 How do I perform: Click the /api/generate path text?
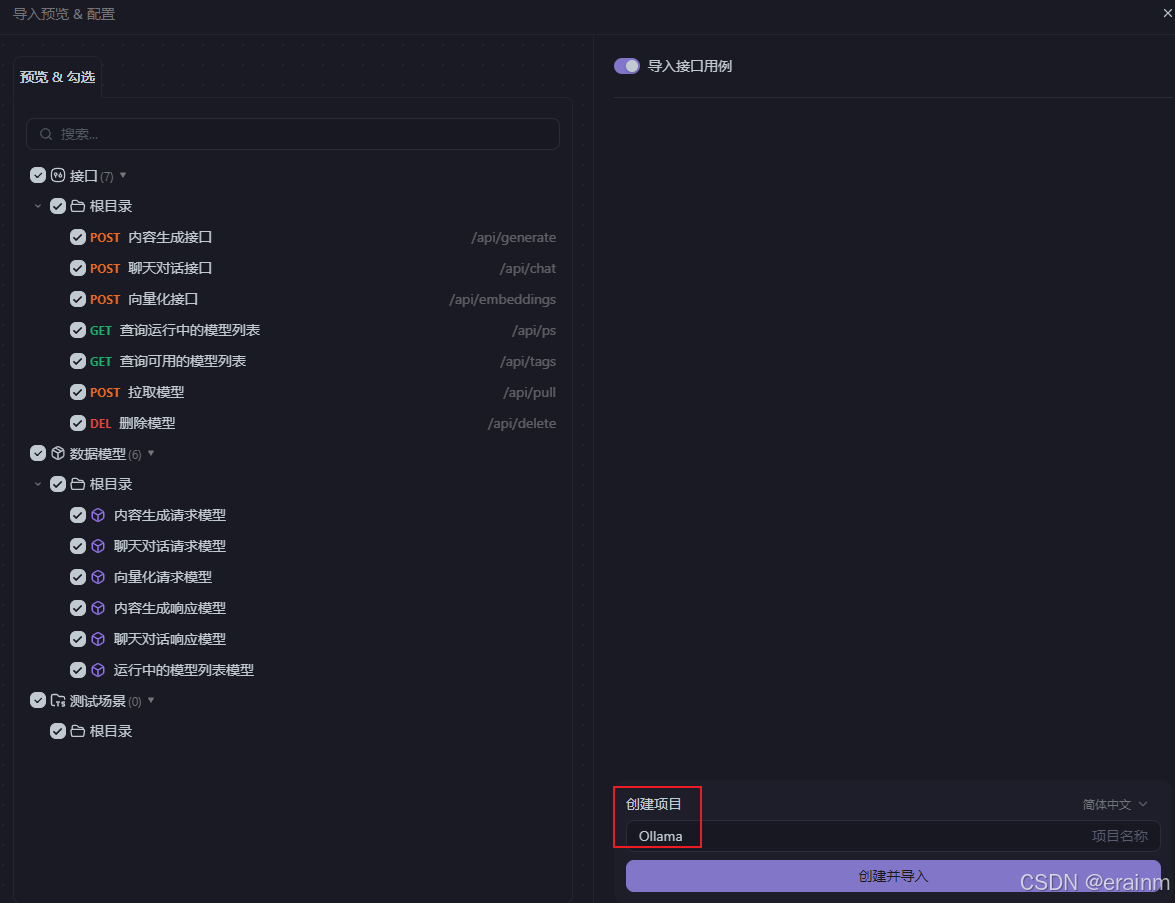(513, 238)
